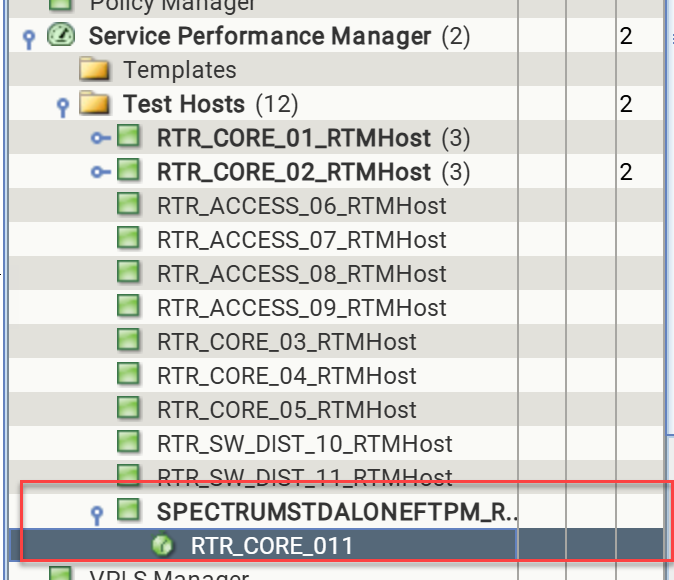Click the green icon of RTR_CORE_05_RTMHost
The width and height of the screenshot is (674, 580).
[x=128, y=408]
